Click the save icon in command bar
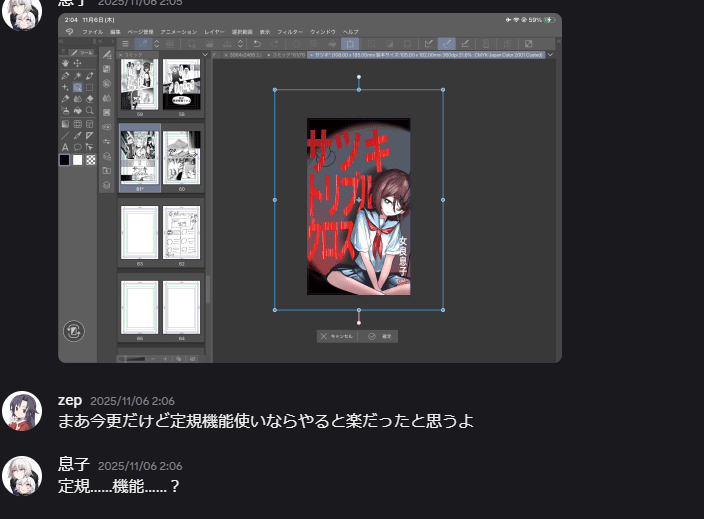 click(x=227, y=44)
